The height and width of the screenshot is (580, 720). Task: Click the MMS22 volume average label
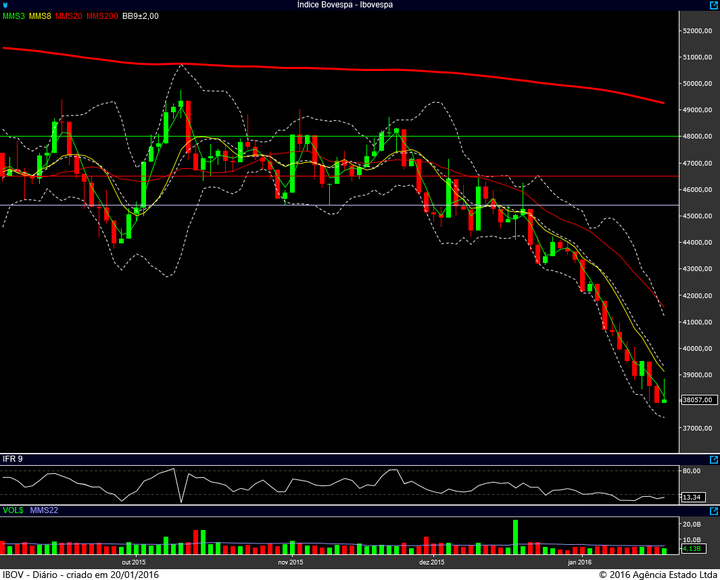click(x=44, y=510)
